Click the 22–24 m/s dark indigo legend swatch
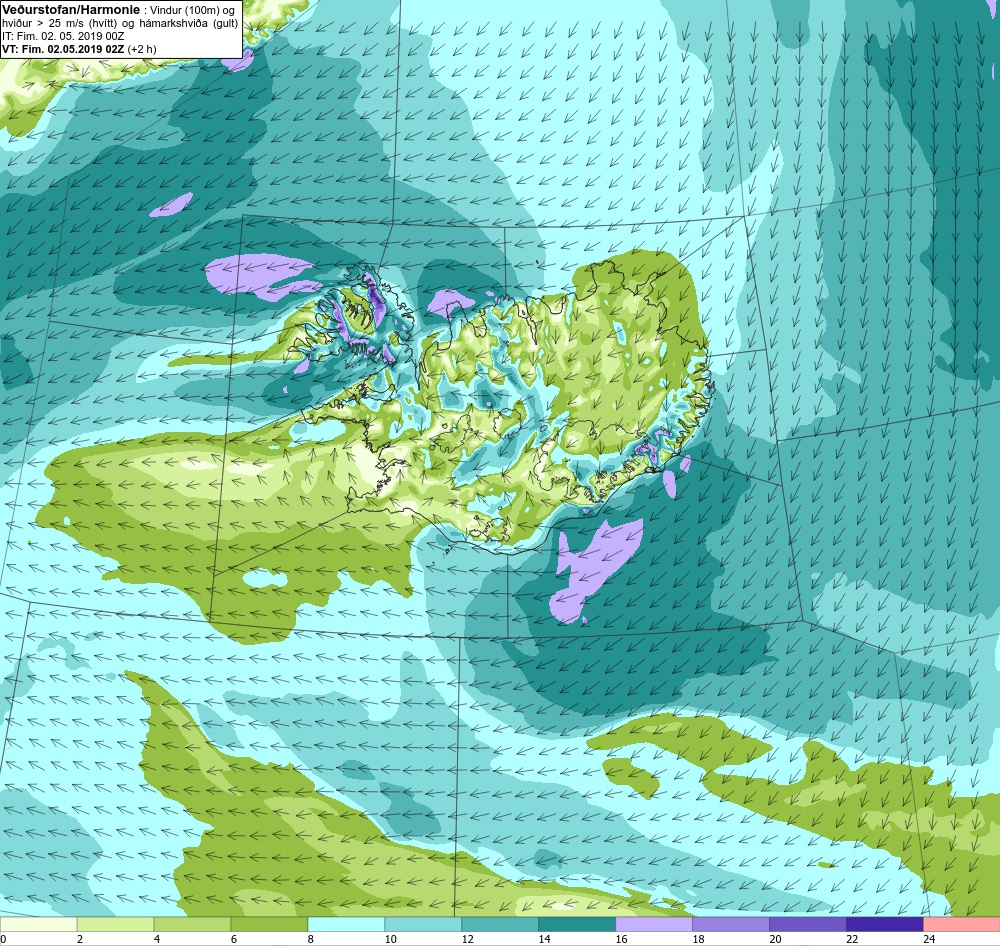 [x=885, y=924]
